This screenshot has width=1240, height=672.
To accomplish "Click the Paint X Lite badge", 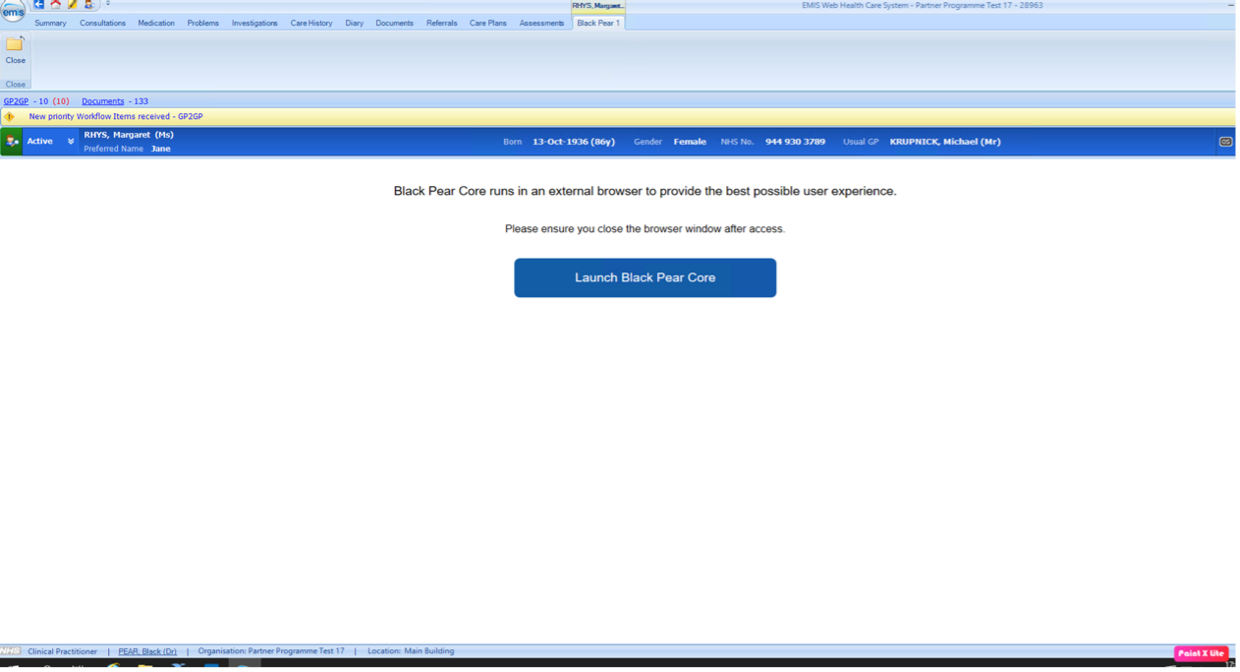I will [1201, 653].
